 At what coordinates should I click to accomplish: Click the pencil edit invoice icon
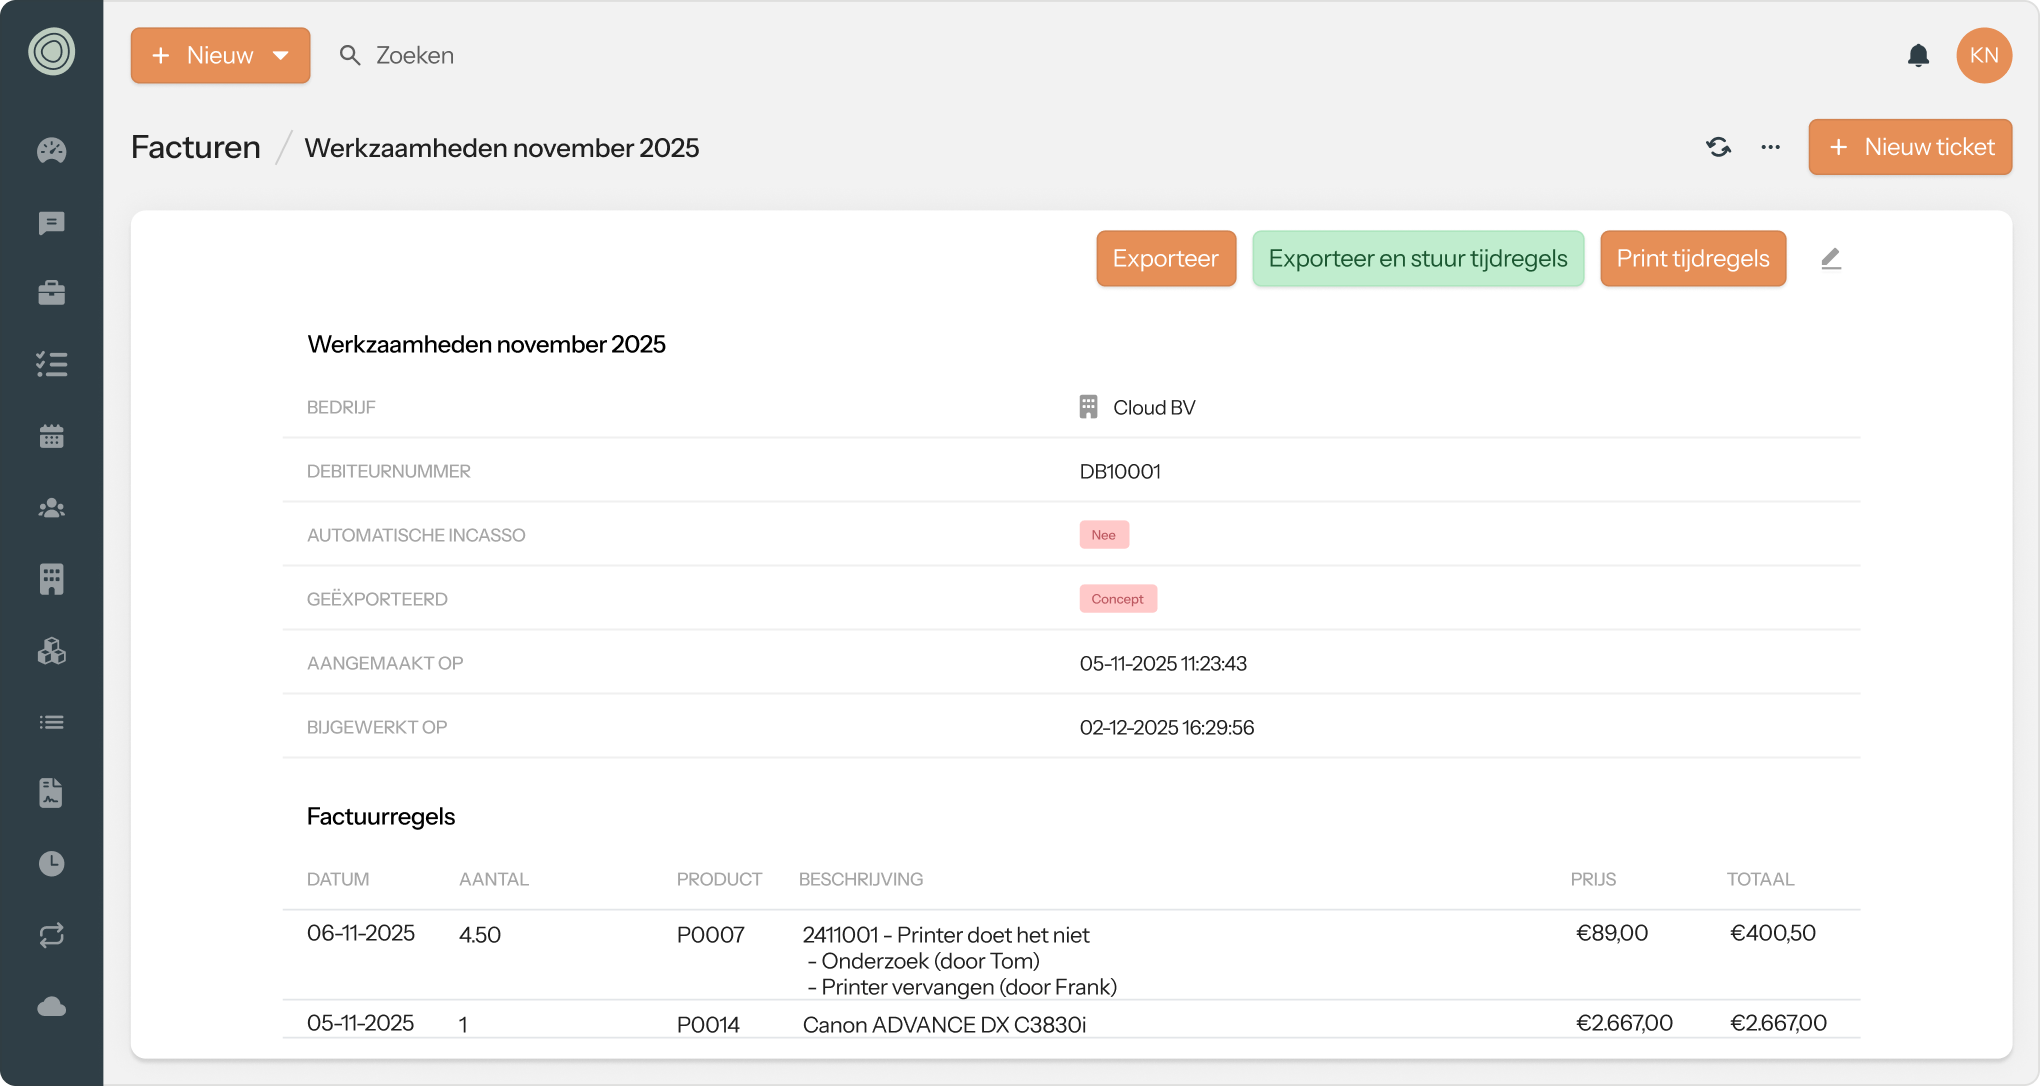click(1830, 259)
